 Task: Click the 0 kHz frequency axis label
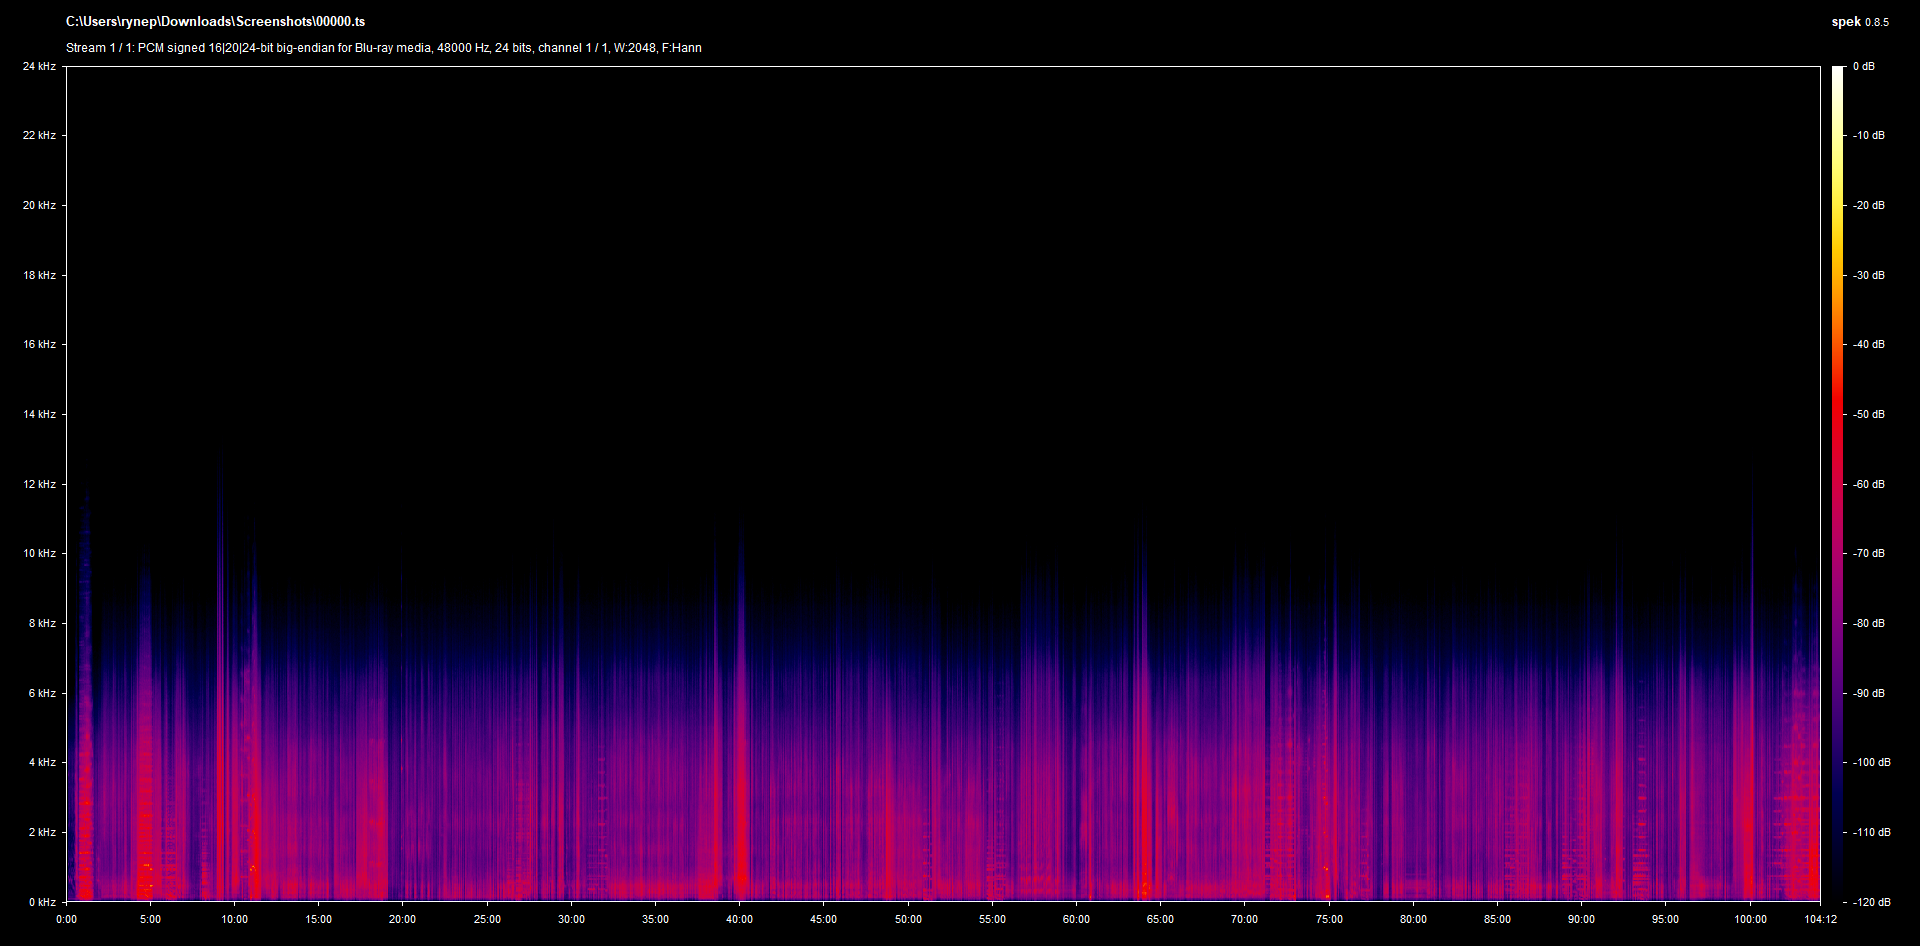41,902
